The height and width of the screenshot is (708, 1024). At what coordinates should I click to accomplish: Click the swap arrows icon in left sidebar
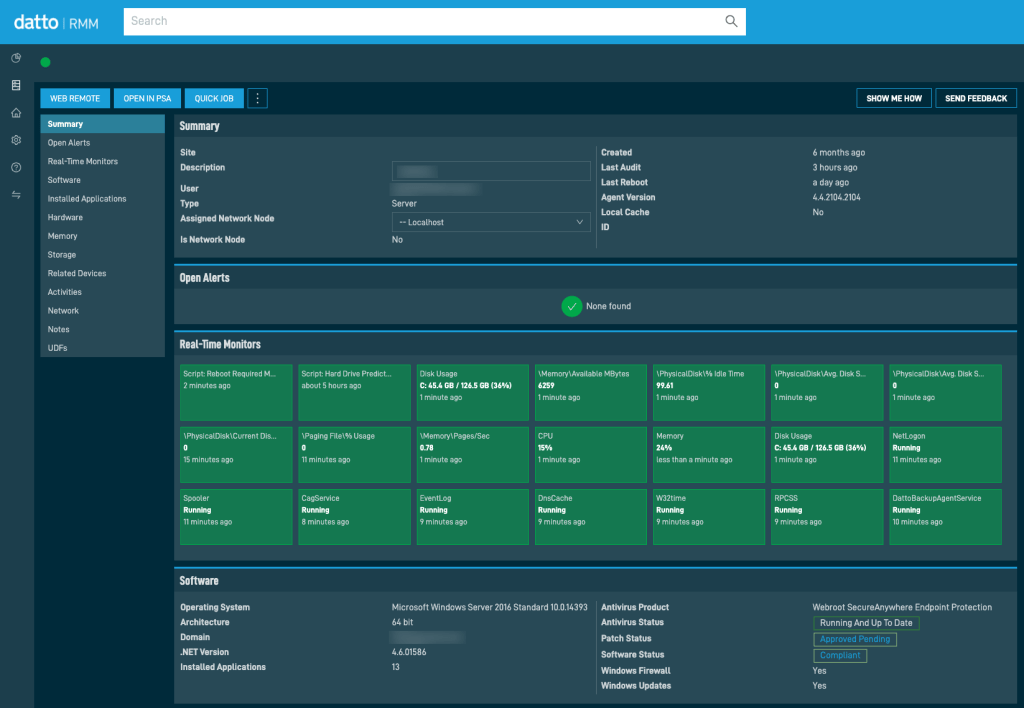[x=16, y=195]
